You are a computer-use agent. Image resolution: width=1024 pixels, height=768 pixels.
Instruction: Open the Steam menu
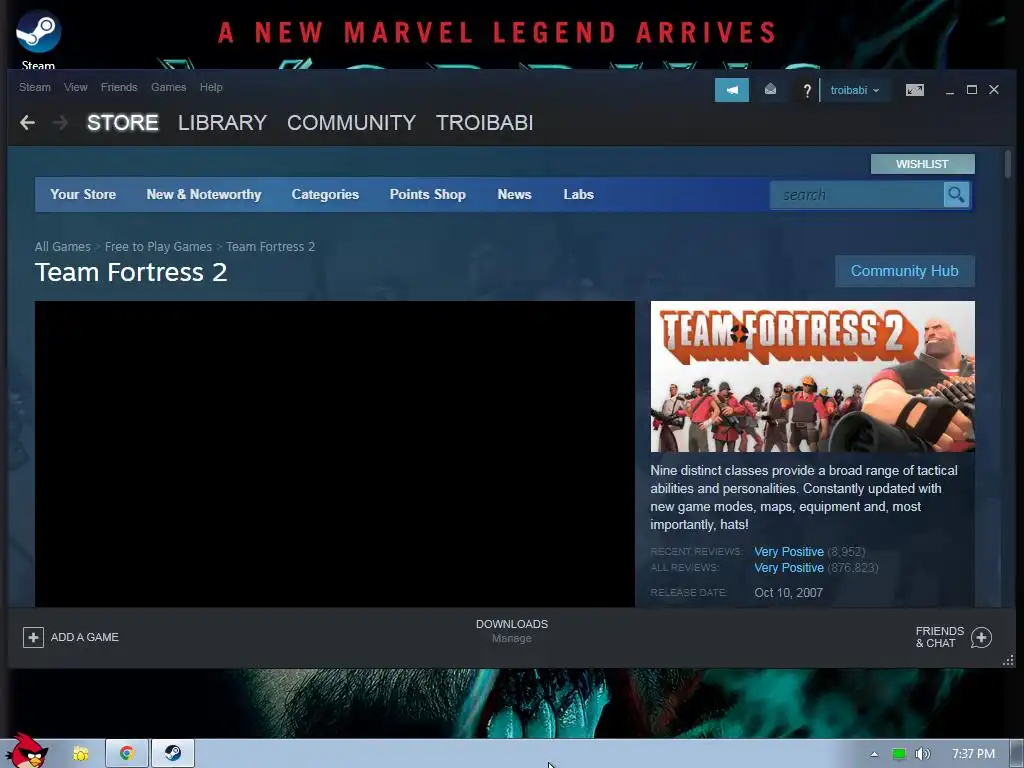click(x=35, y=87)
